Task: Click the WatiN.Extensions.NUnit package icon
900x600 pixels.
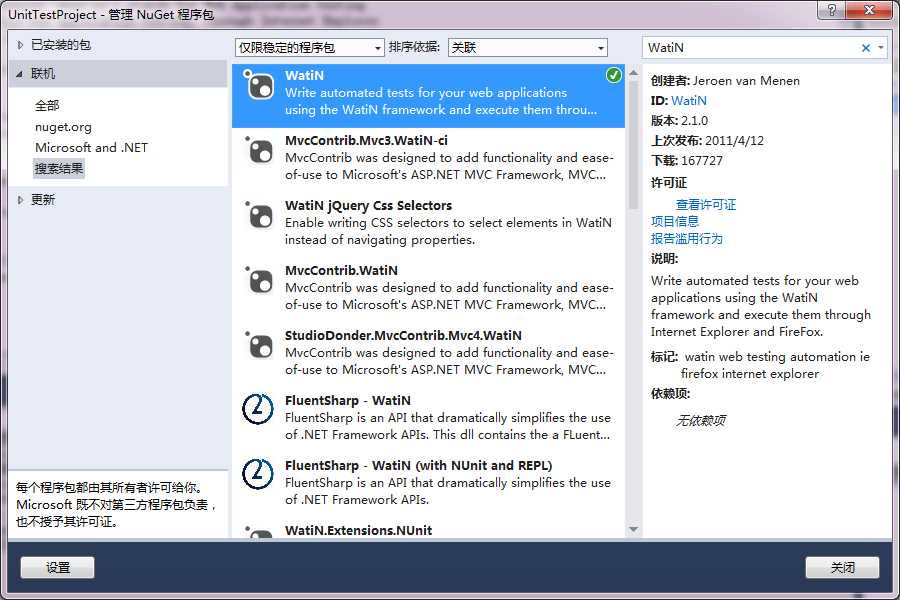Action: tap(259, 532)
